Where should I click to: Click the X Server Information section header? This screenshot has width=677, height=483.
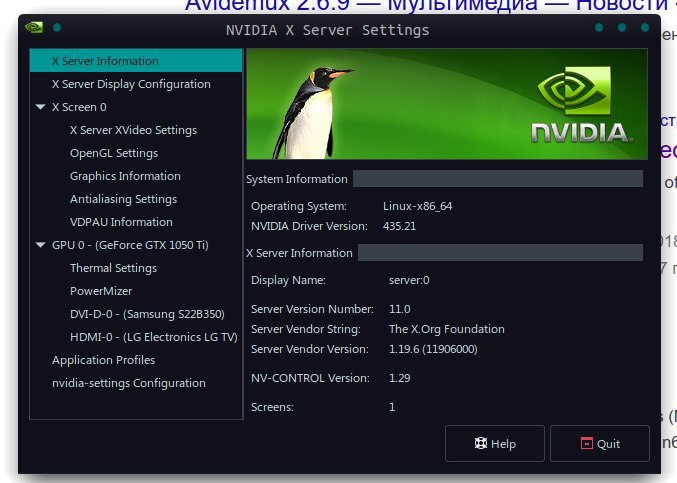pos(299,253)
